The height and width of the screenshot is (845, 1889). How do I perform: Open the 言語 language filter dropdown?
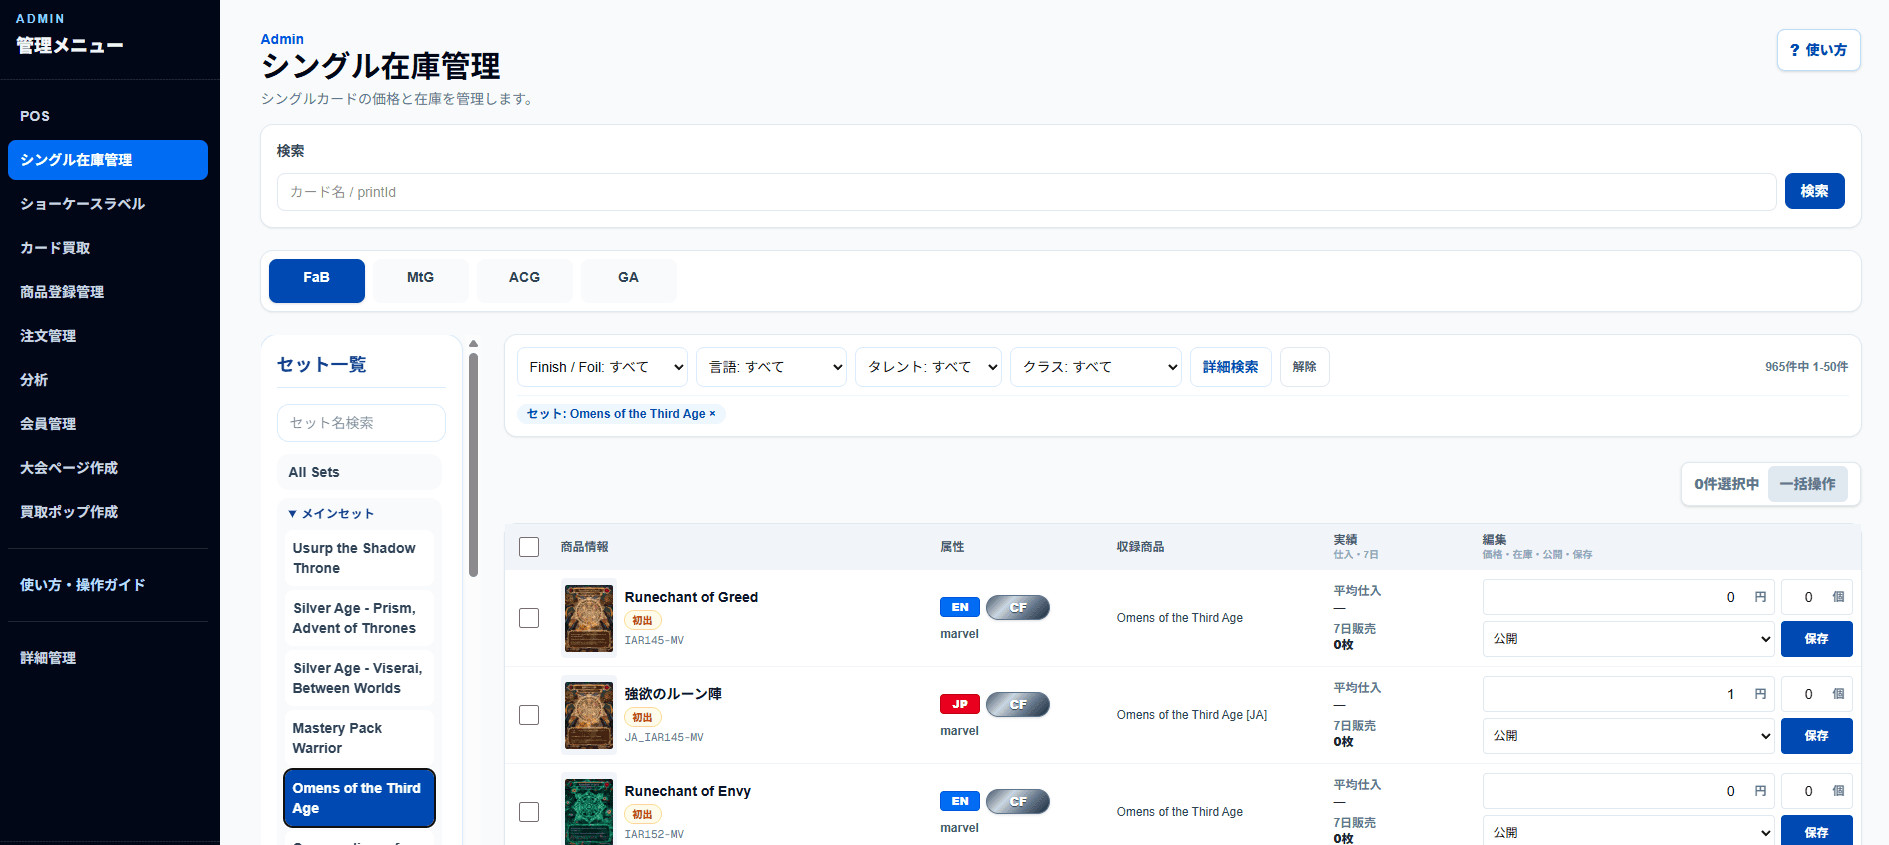pyautogui.click(x=771, y=367)
